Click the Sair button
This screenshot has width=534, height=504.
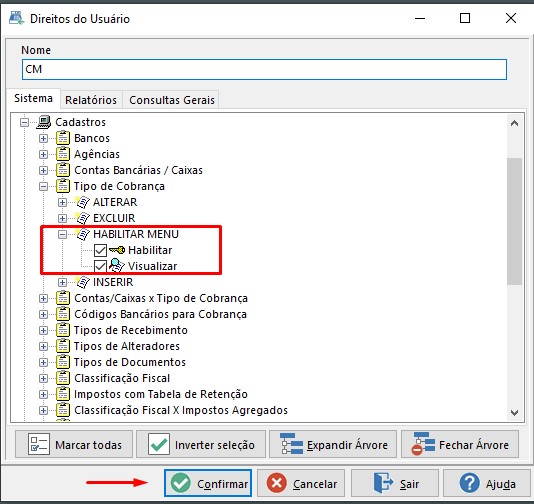tap(395, 483)
